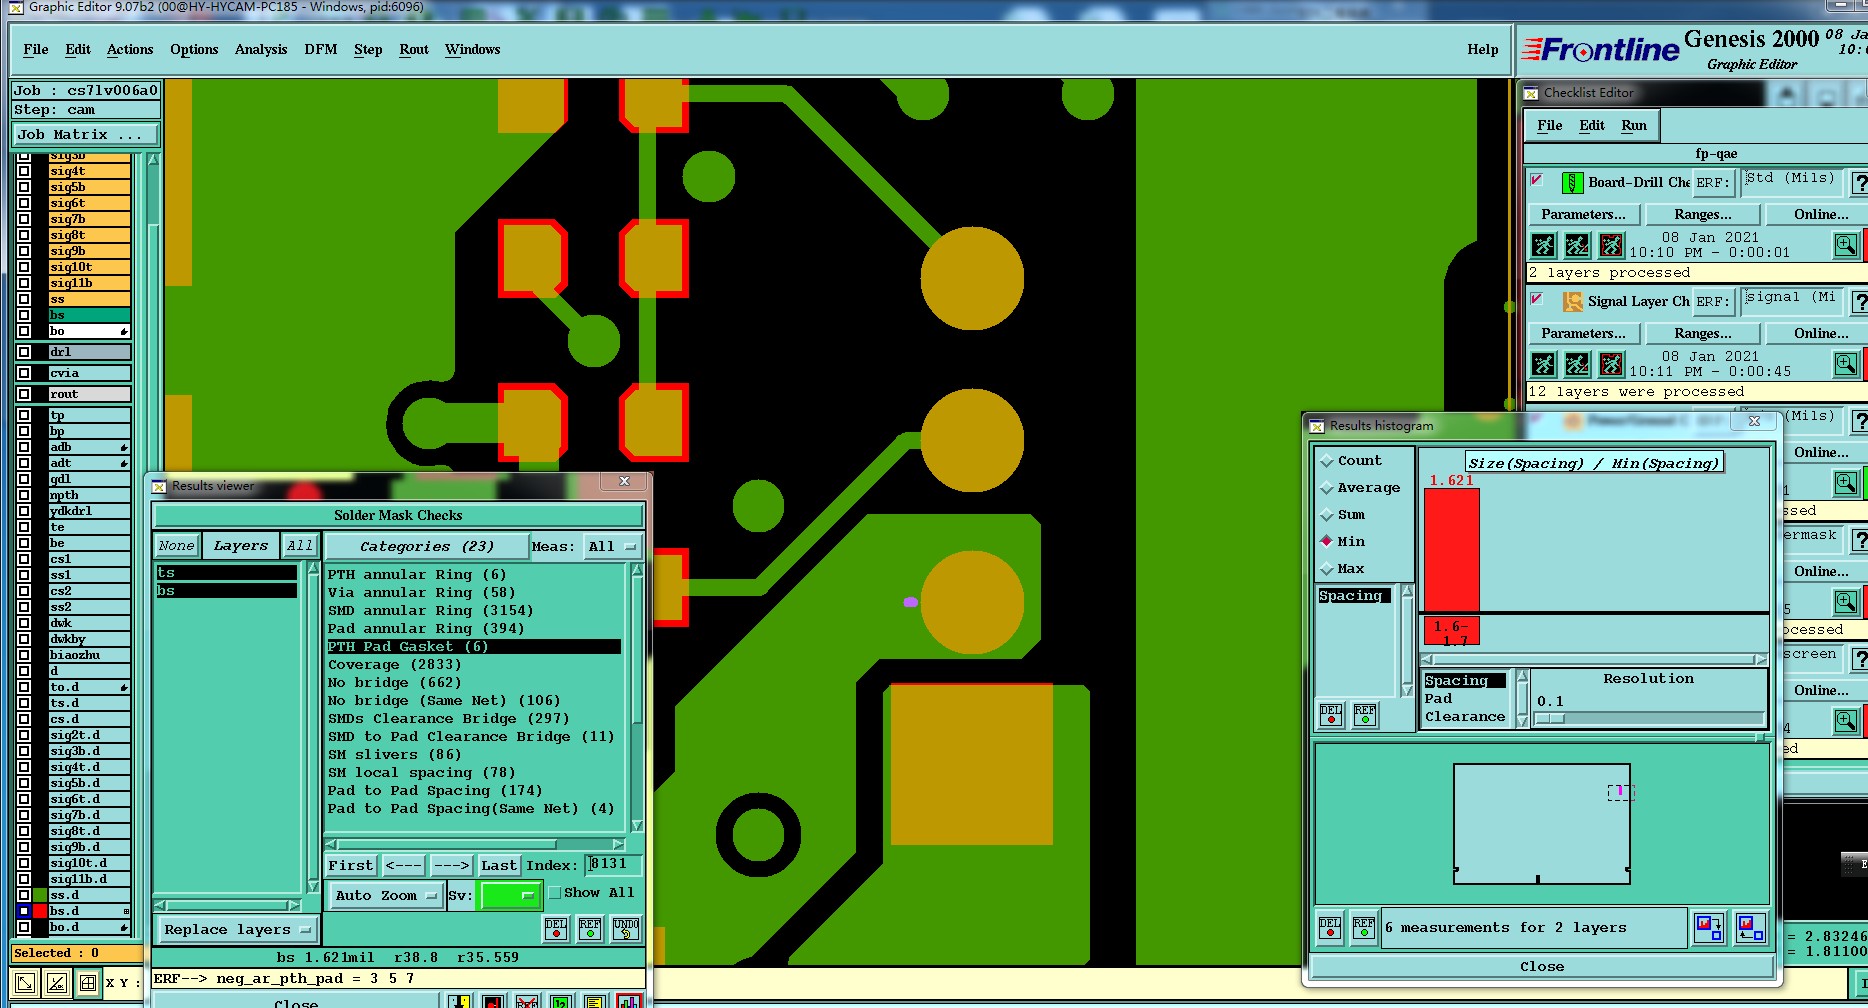Open the Analysis menu
This screenshot has width=1868, height=1008.
tap(261, 50)
